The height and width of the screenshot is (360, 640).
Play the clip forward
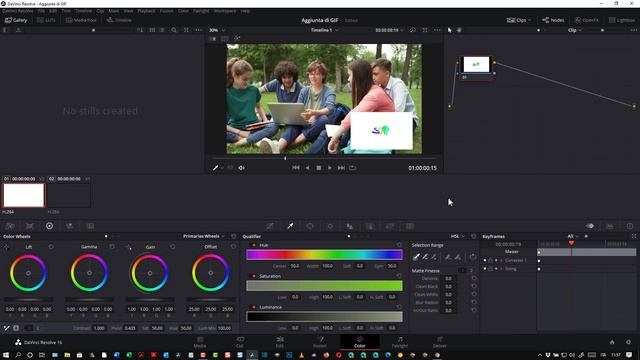pyautogui.click(x=329, y=168)
